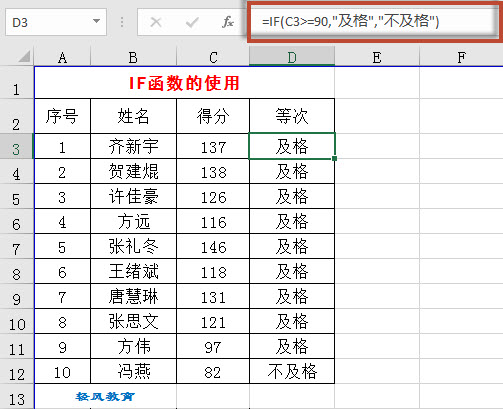503x409 pixels.
Task: Select column C header
Action: [x=213, y=57]
